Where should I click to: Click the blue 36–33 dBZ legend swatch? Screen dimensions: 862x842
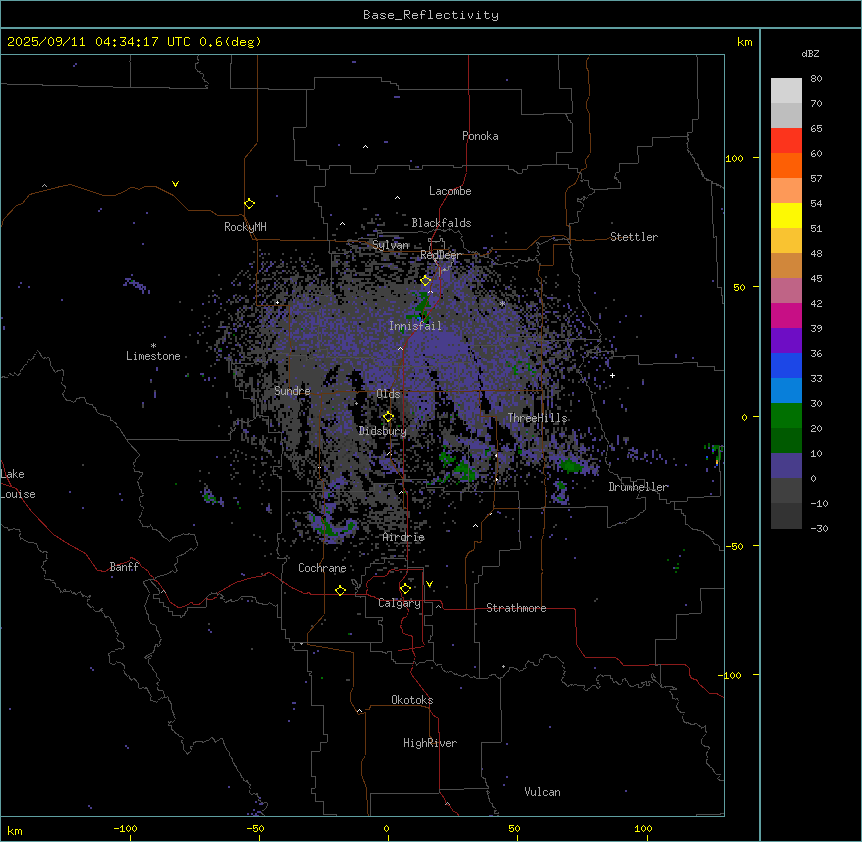[x=786, y=365]
